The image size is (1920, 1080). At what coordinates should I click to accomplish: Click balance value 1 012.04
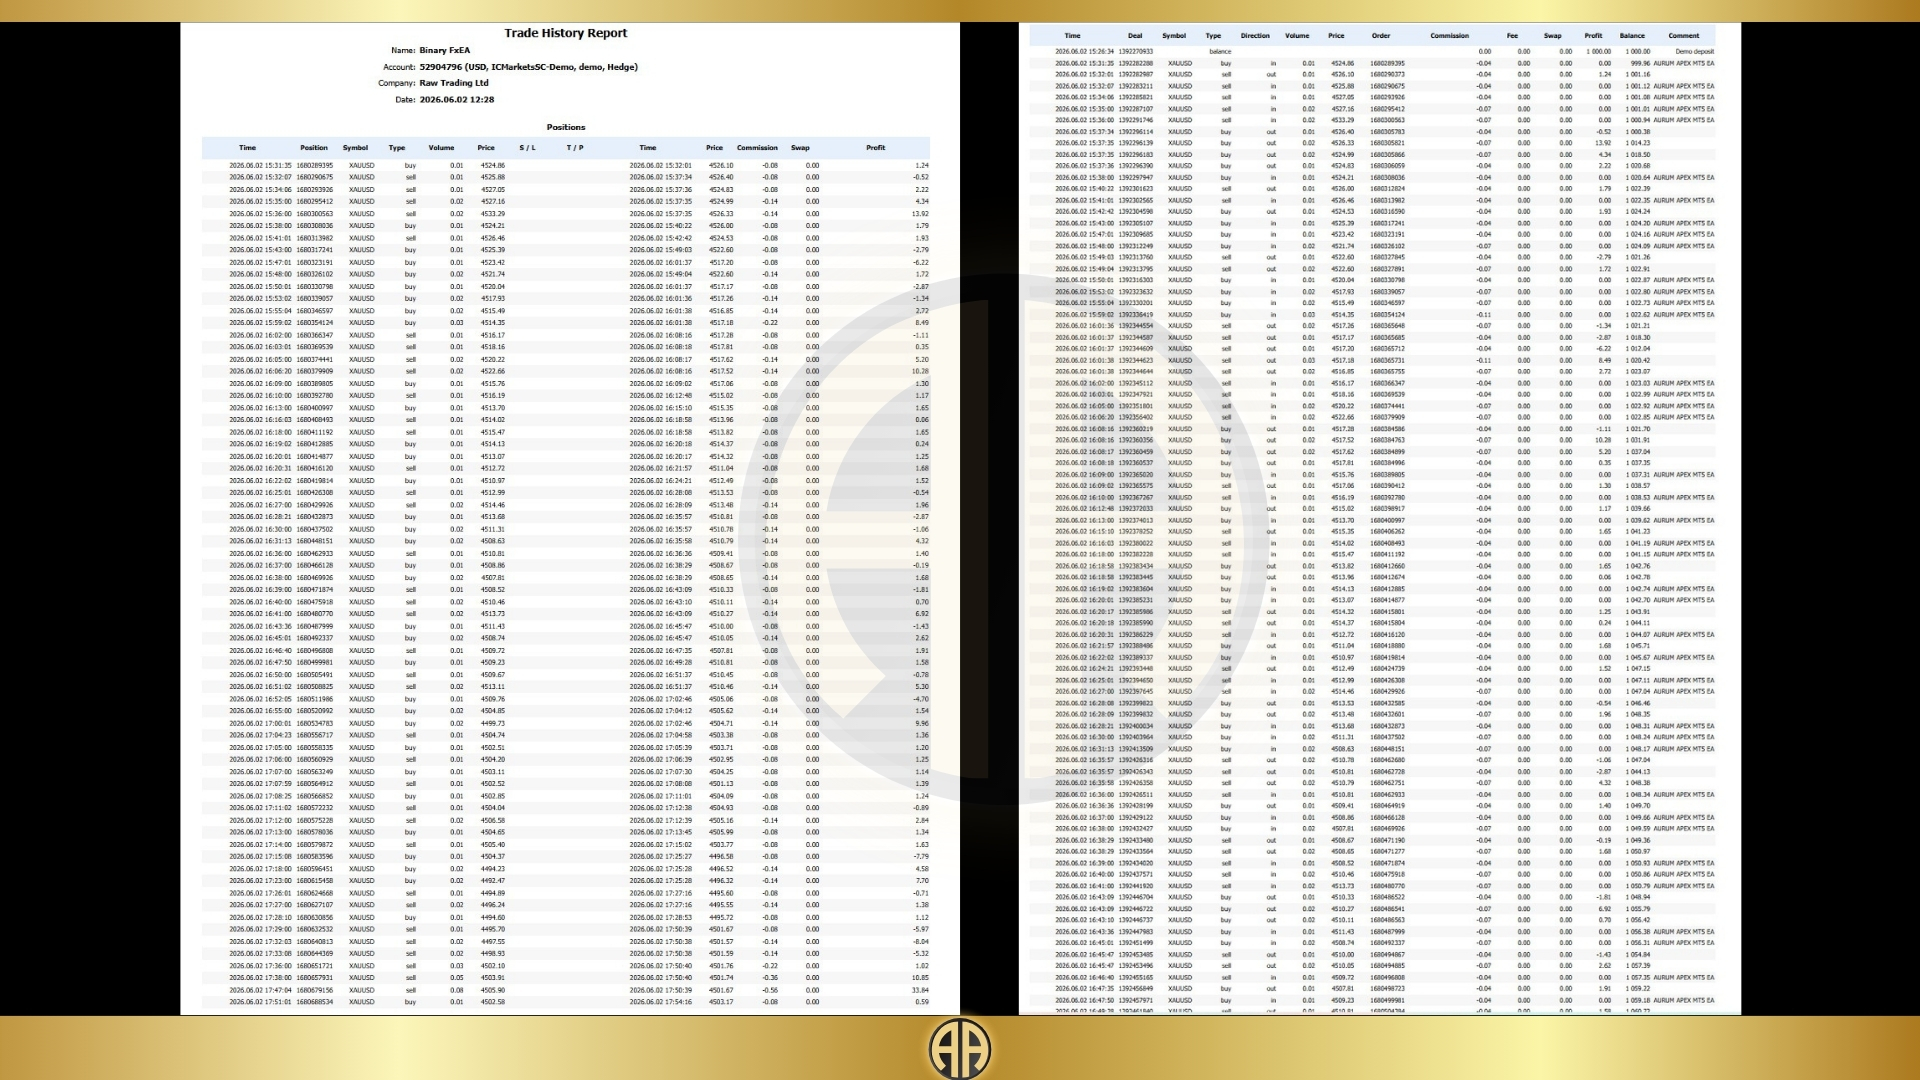click(x=1638, y=349)
